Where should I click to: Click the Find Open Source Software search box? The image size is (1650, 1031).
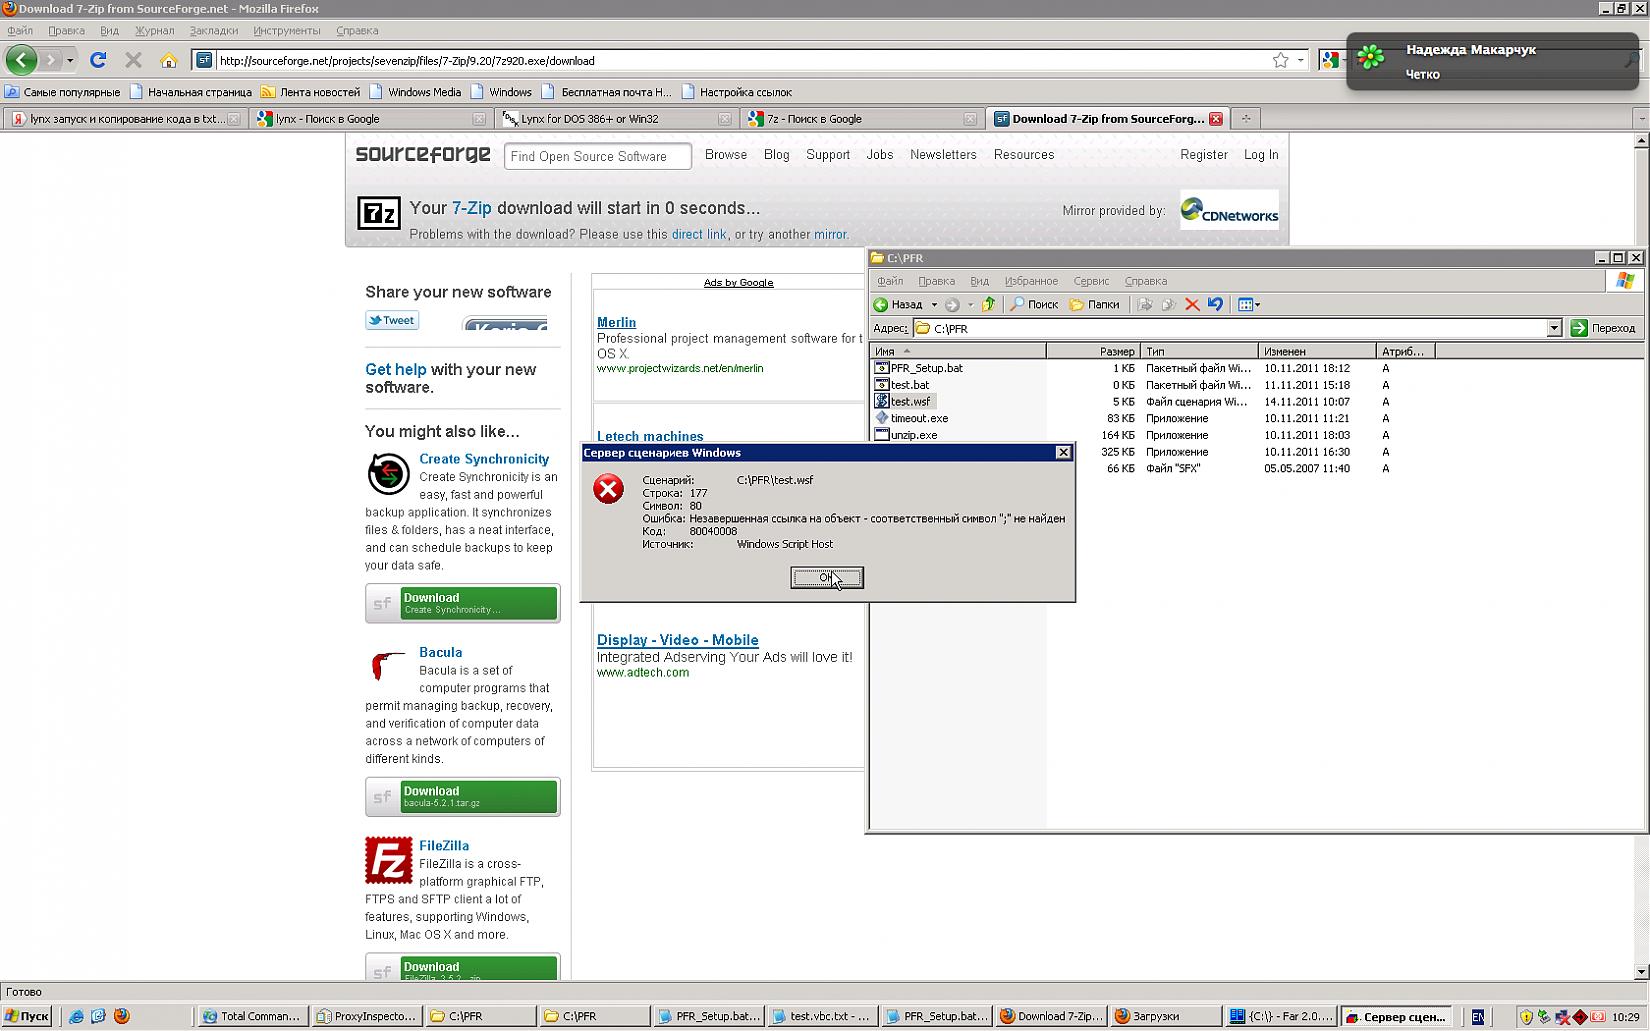click(x=597, y=156)
